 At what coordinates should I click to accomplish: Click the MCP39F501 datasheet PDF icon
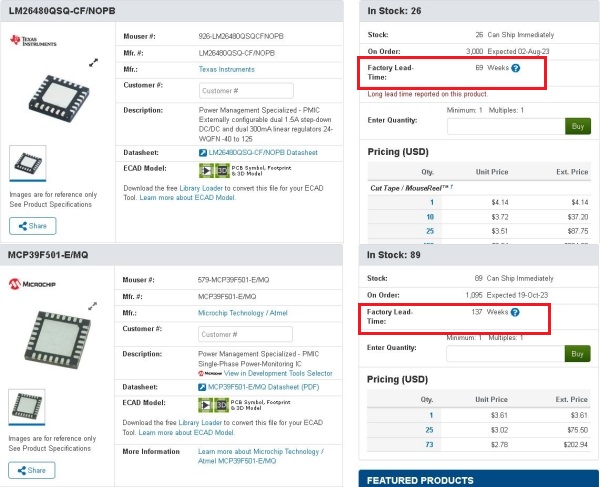click(x=202, y=387)
